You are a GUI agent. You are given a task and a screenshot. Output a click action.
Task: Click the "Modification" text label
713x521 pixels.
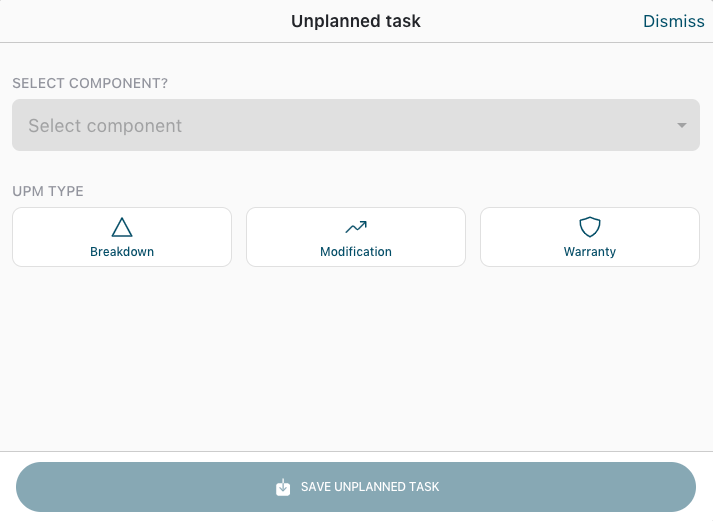pos(356,252)
